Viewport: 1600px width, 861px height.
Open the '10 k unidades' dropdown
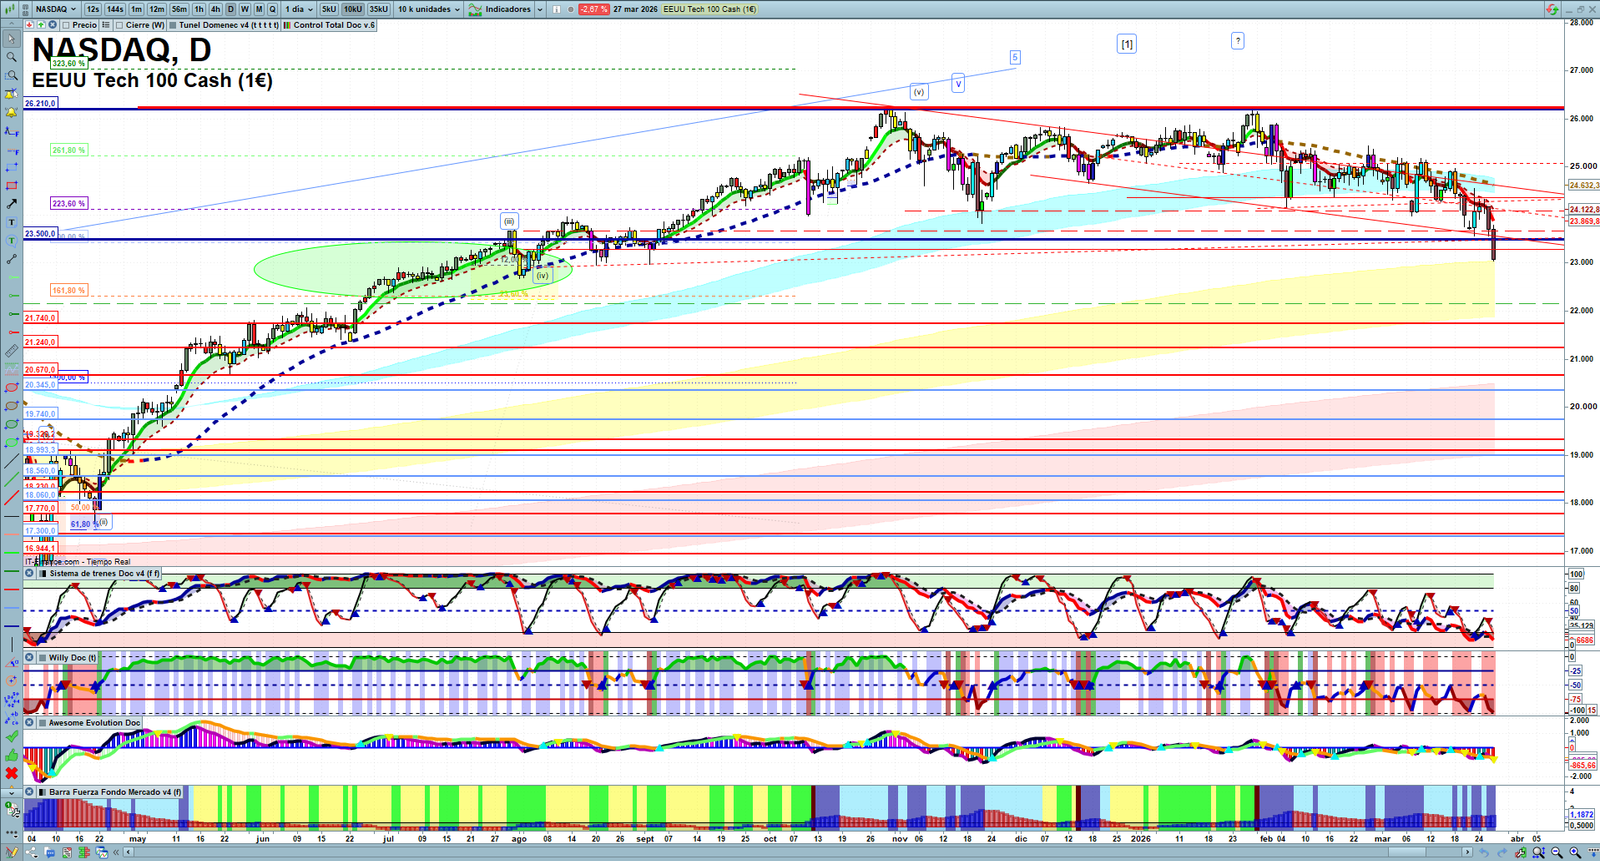click(x=429, y=9)
